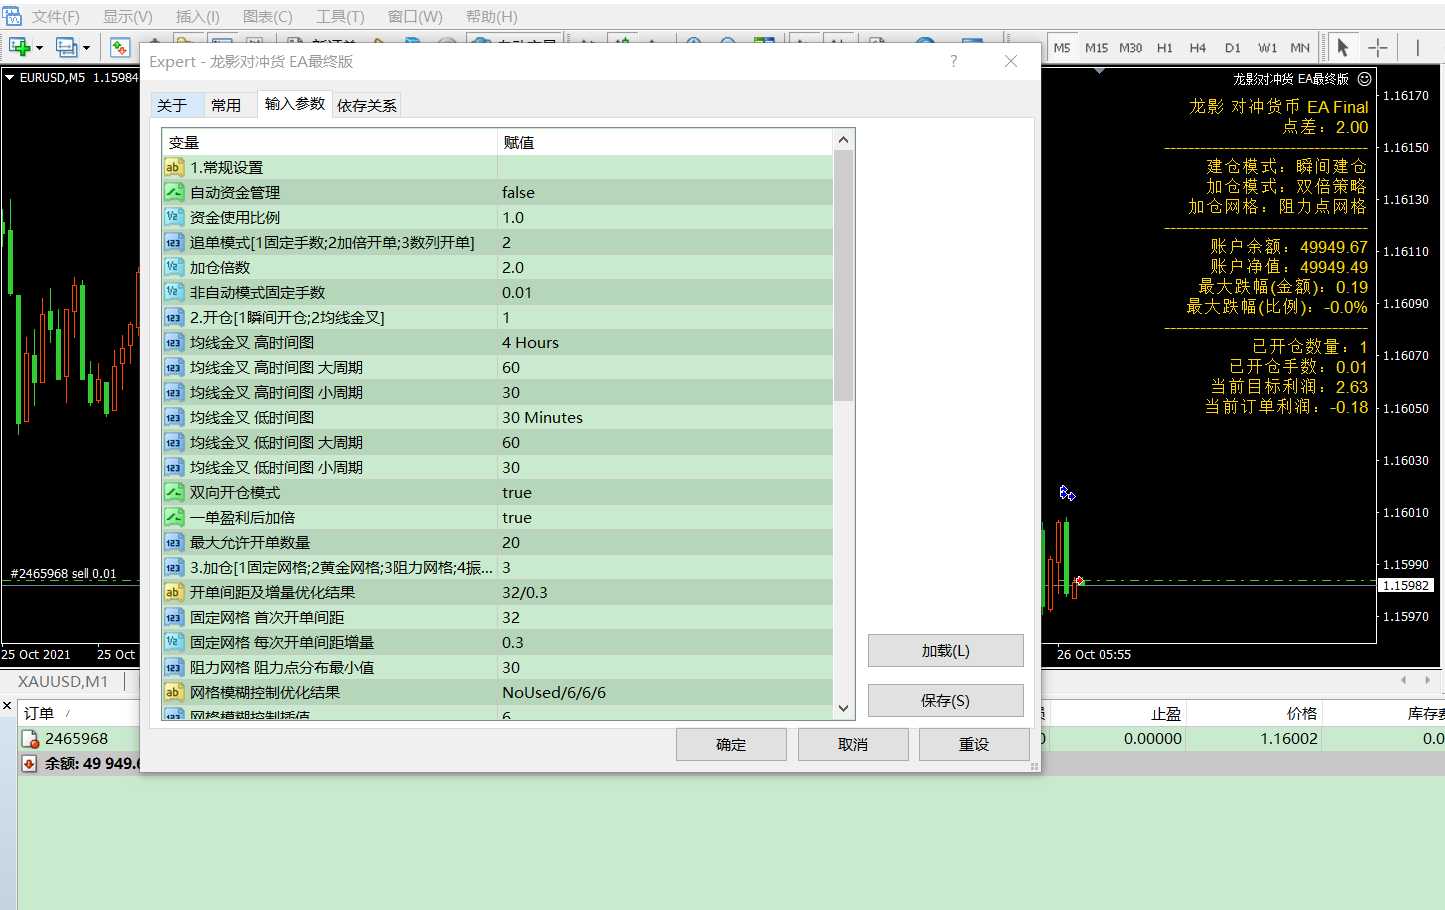Open the 插入(I) menu
The height and width of the screenshot is (910, 1445).
pyautogui.click(x=197, y=16)
